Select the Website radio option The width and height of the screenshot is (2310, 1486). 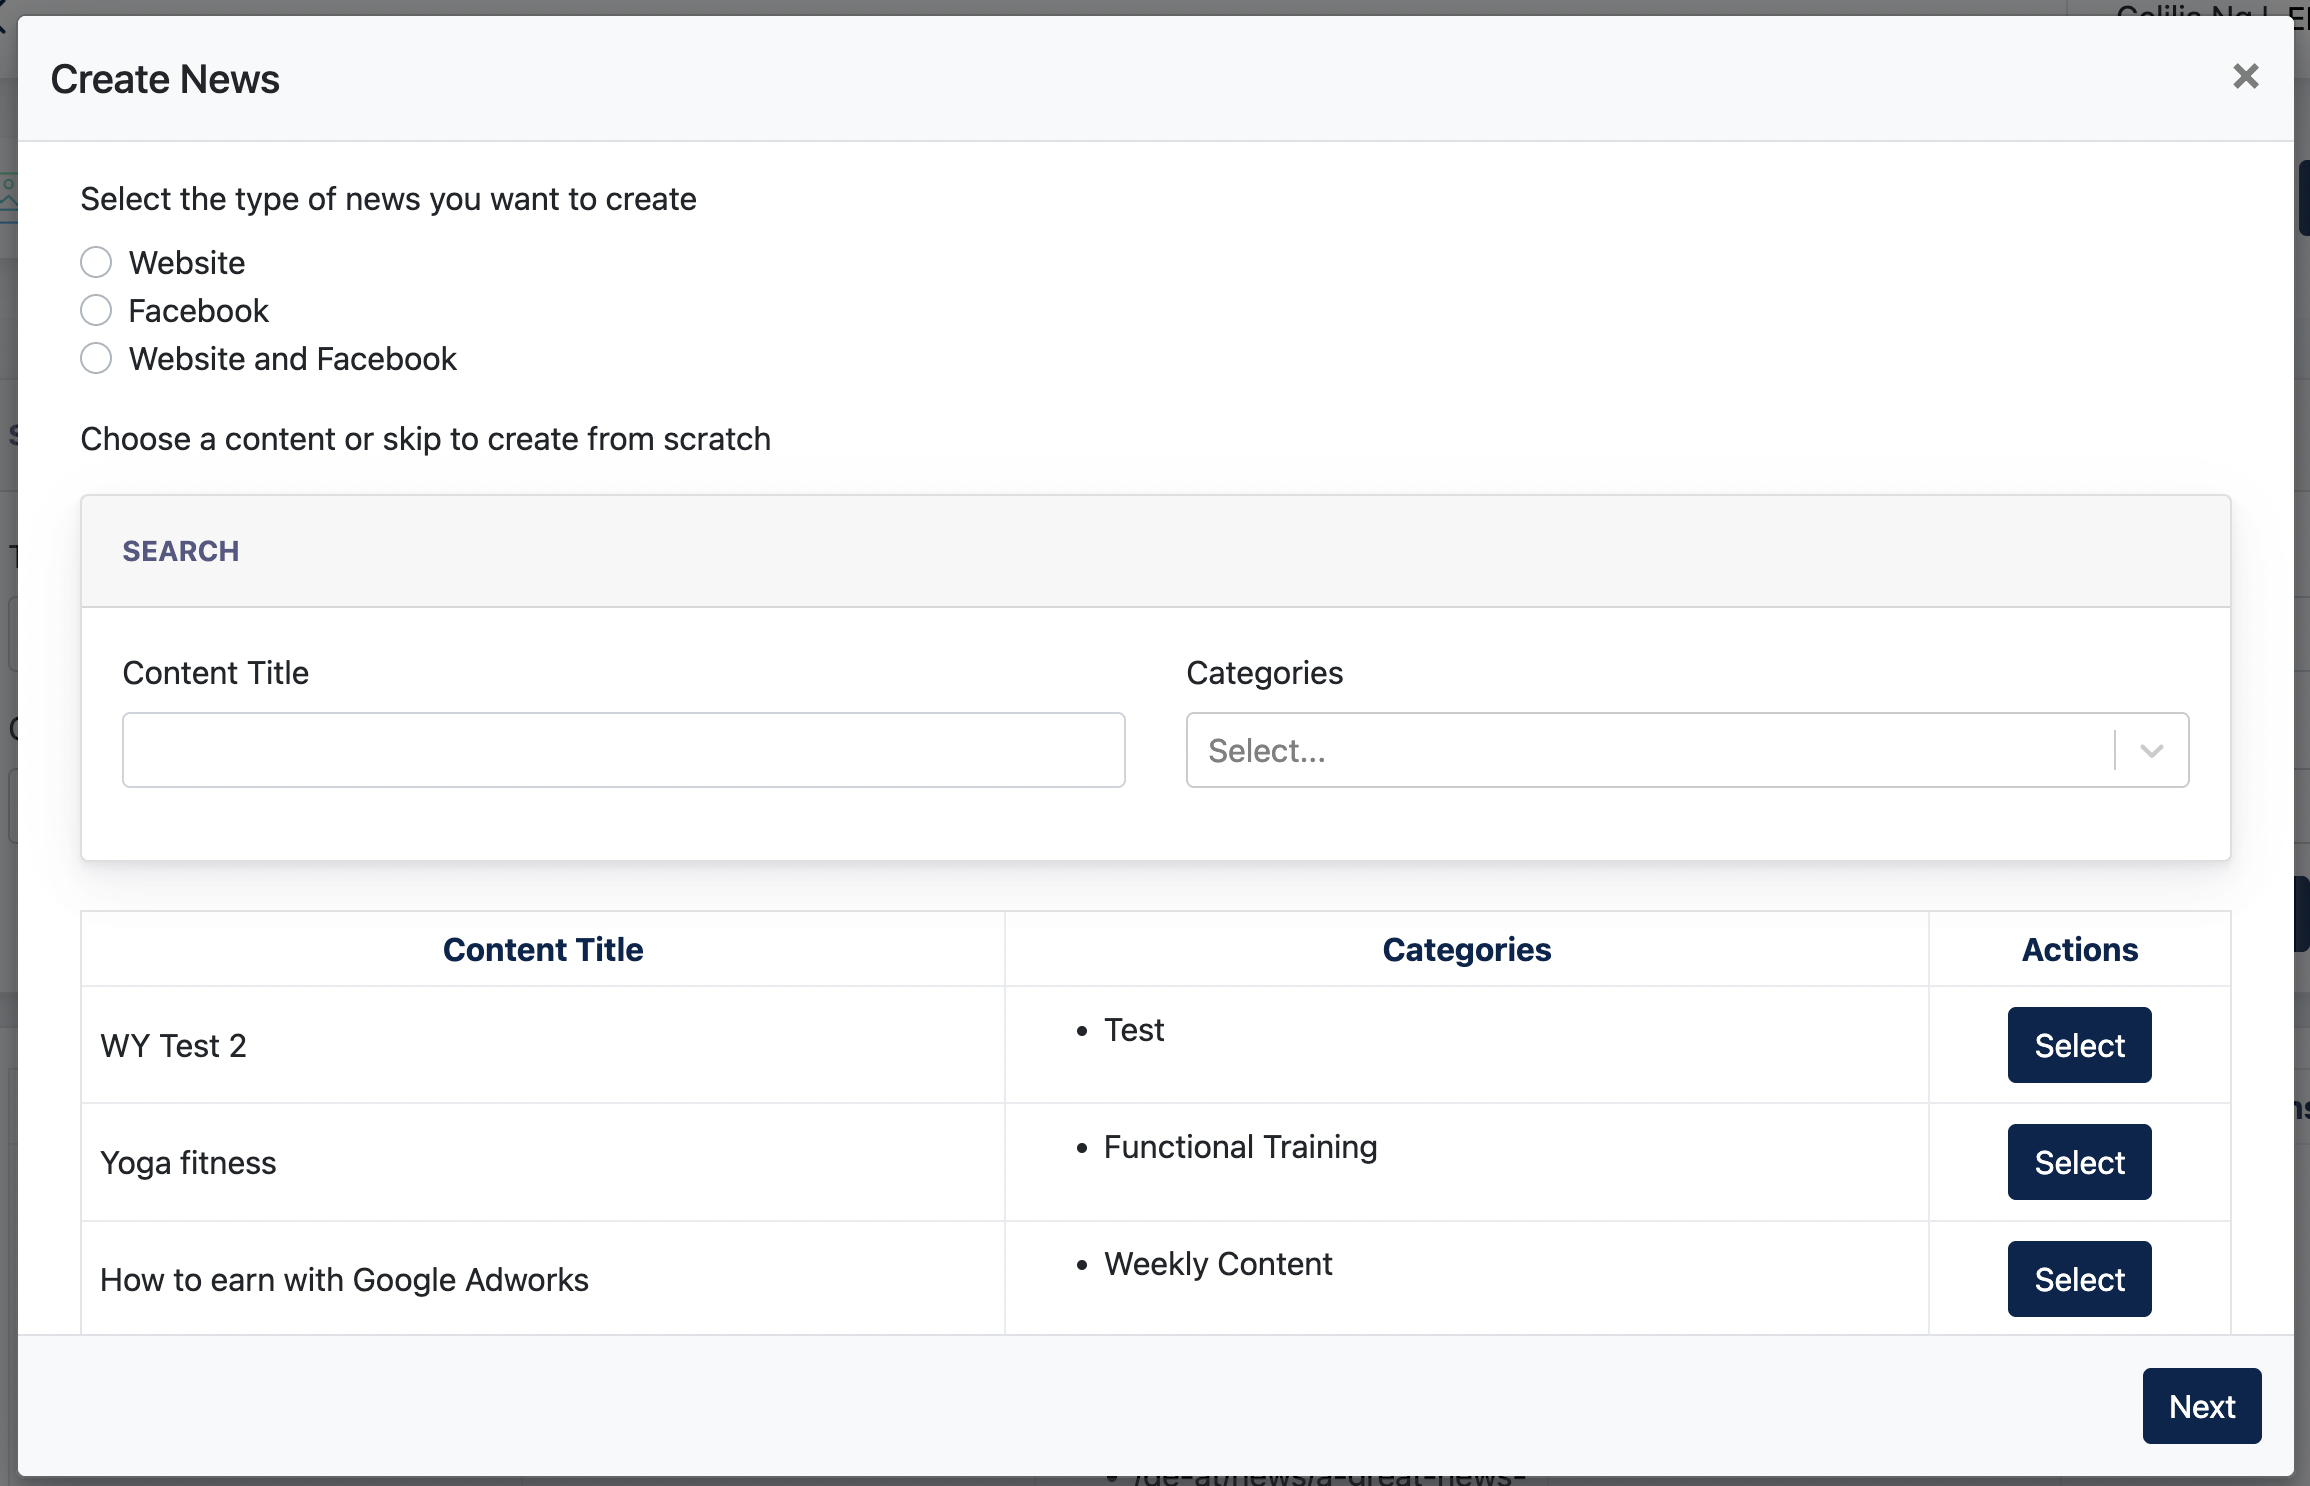96,262
